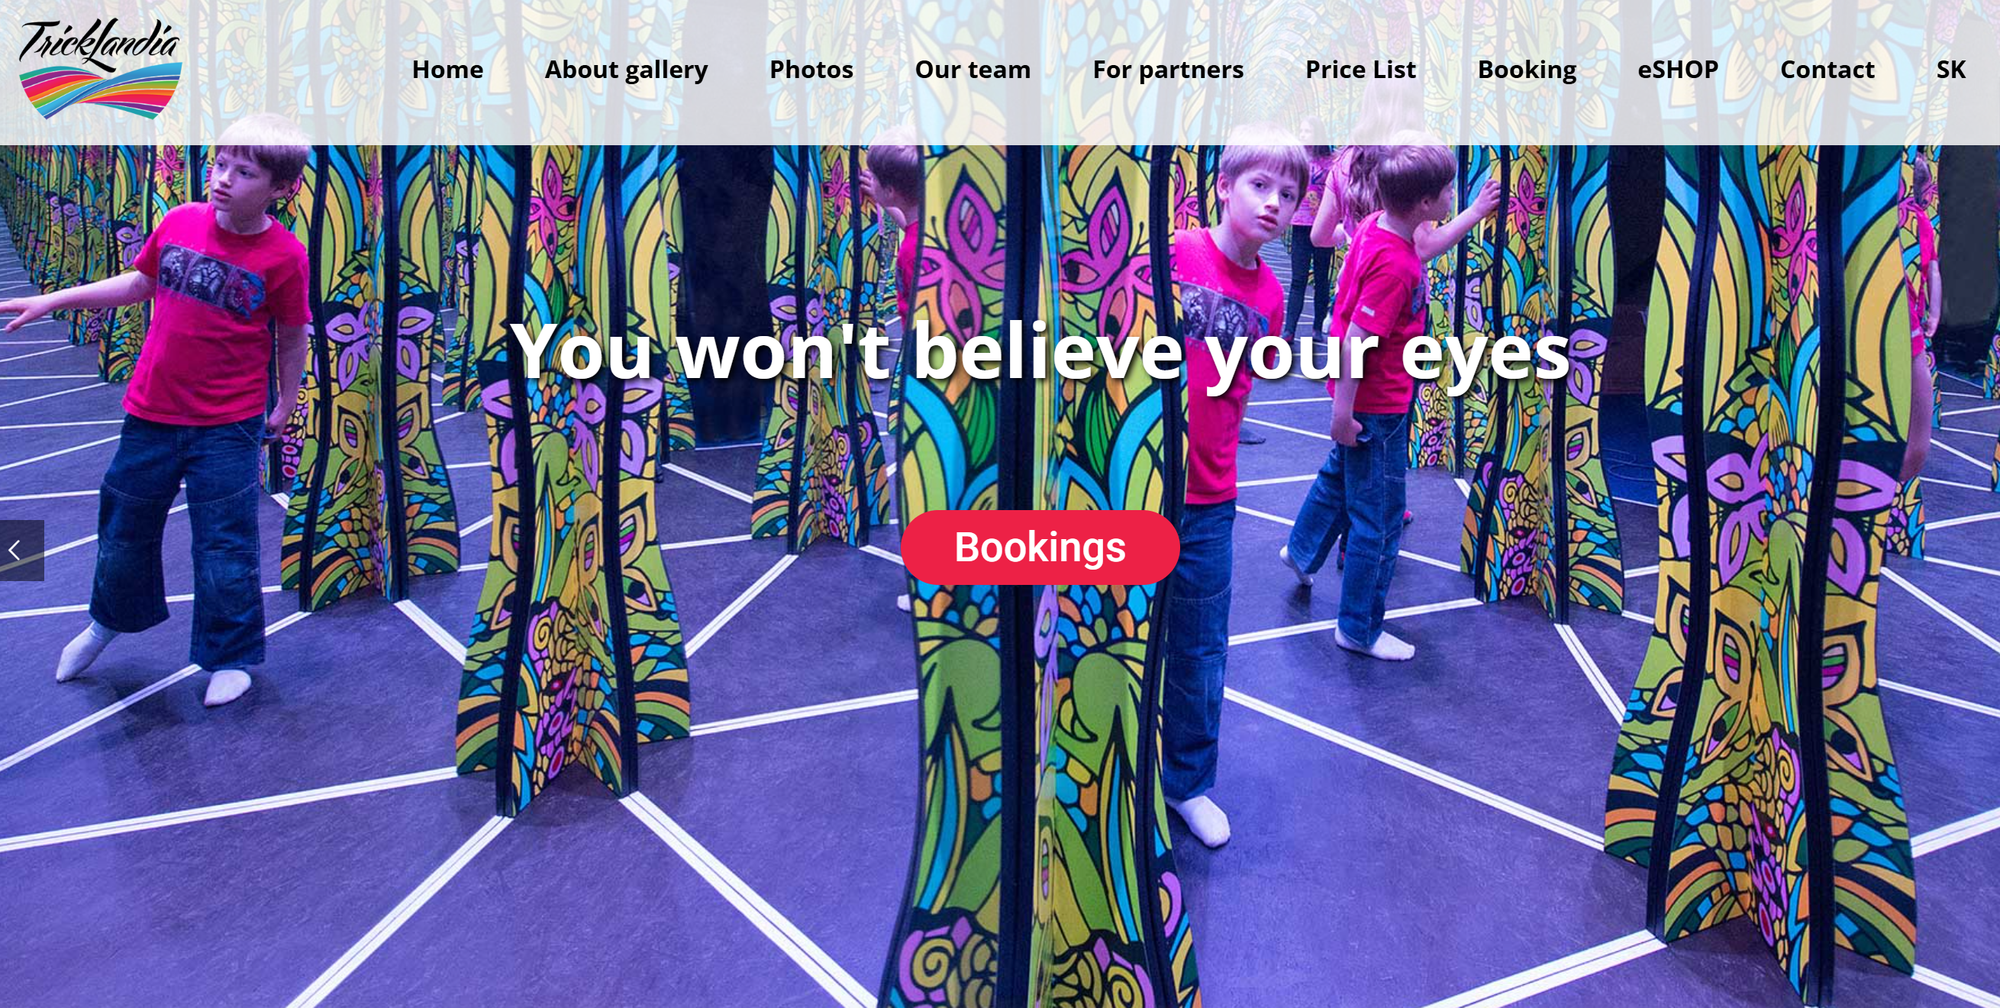Viewport: 2000px width, 1008px height.
Task: Switch language to SK
Action: 1951,70
